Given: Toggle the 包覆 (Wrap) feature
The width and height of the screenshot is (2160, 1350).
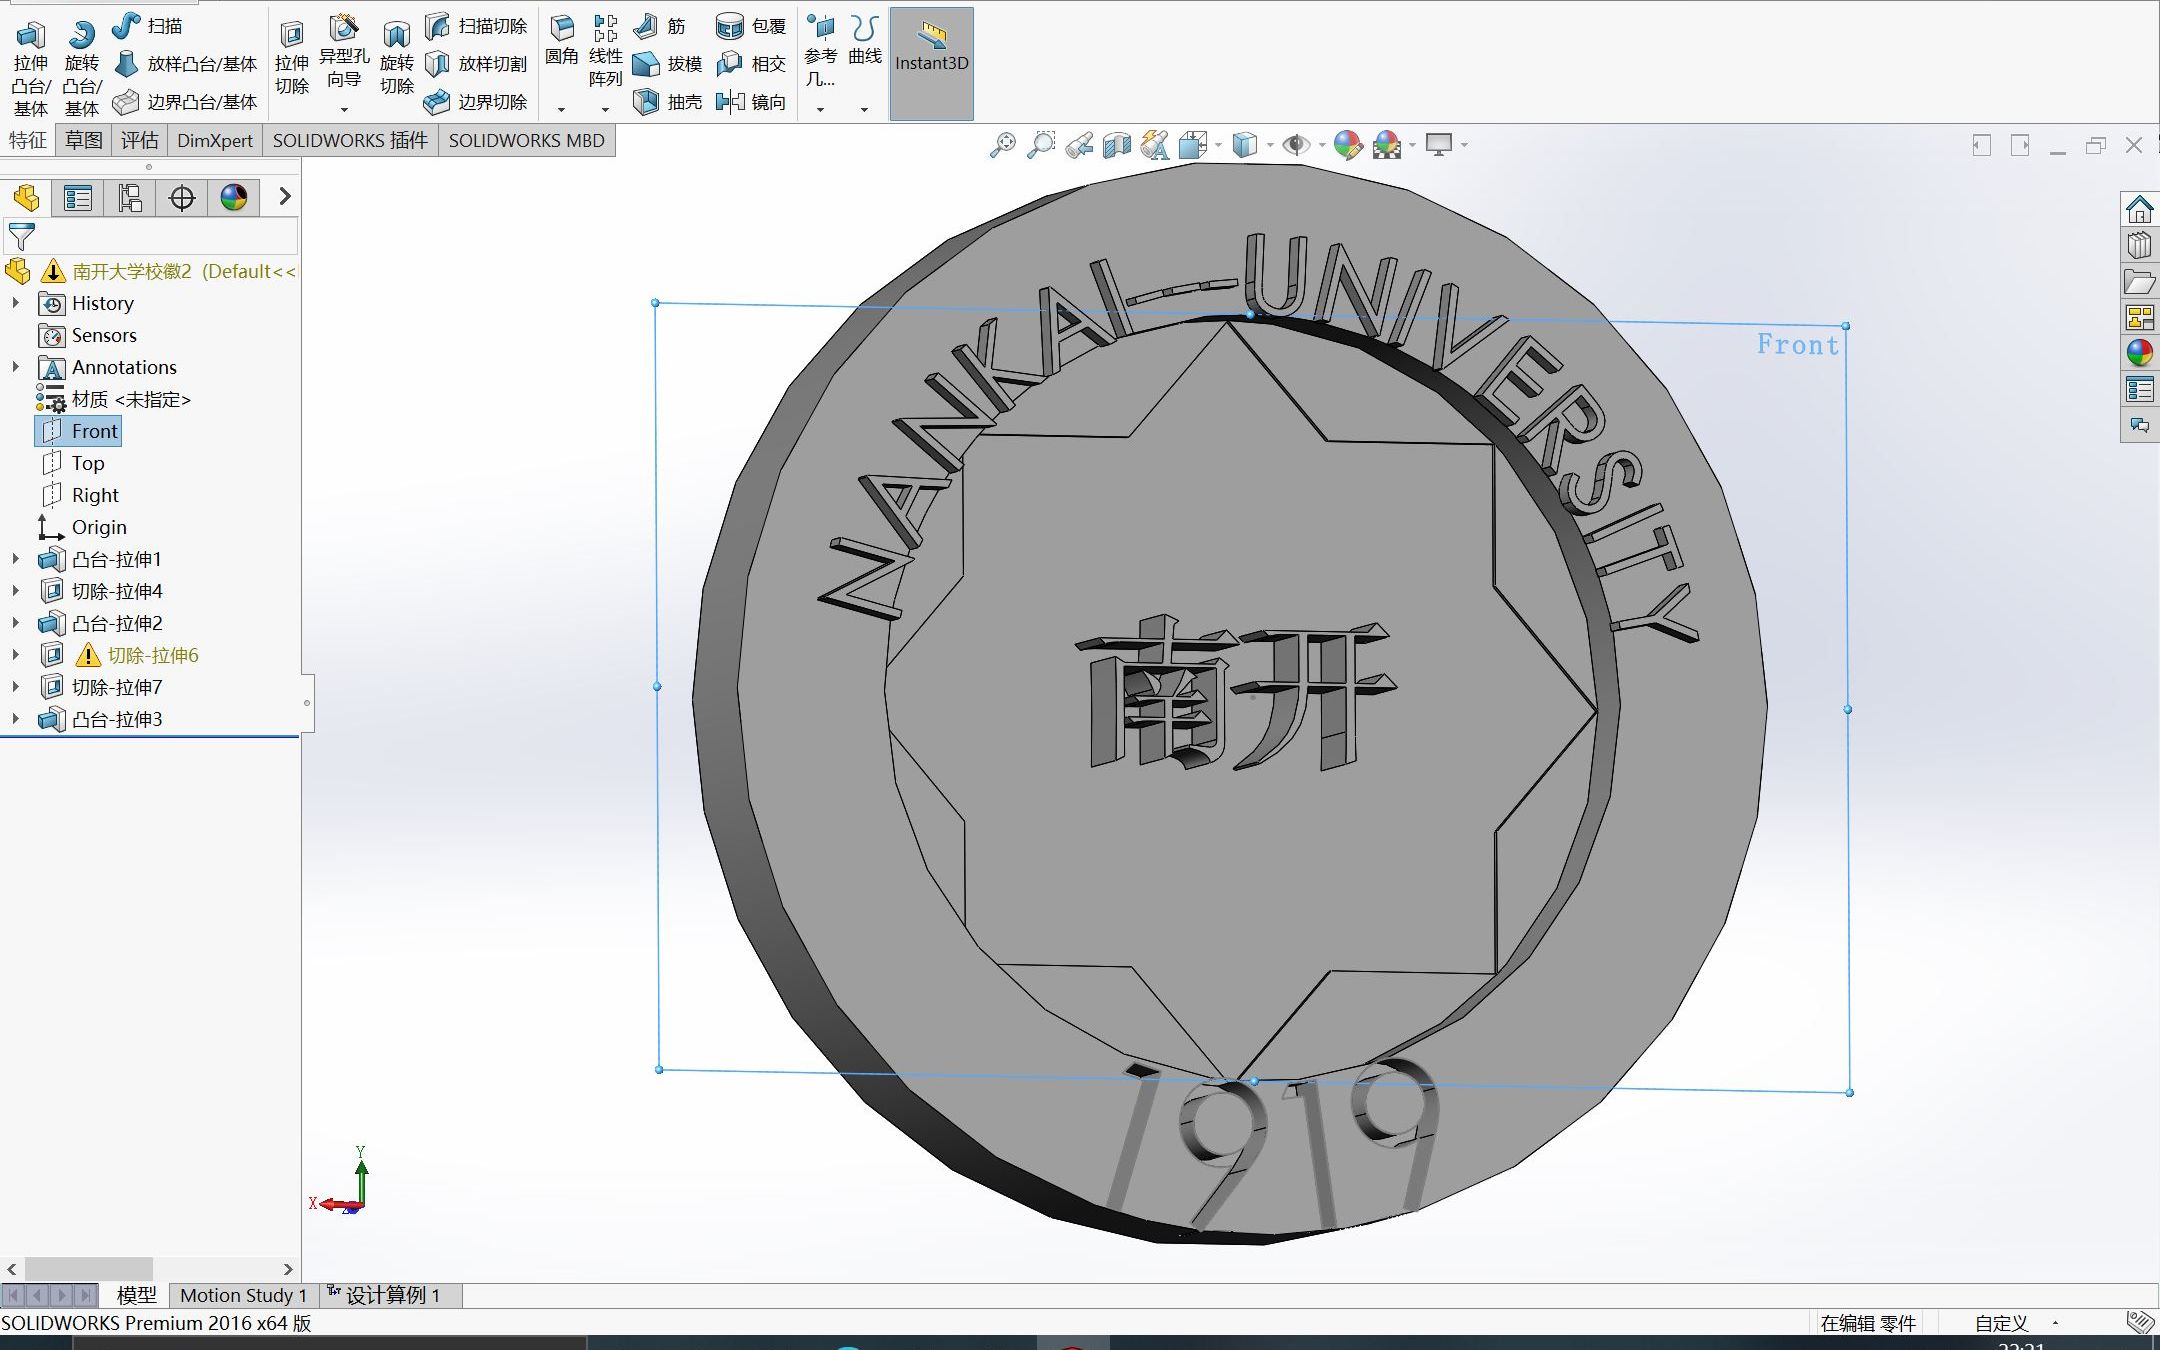Looking at the screenshot, I should [730, 25].
